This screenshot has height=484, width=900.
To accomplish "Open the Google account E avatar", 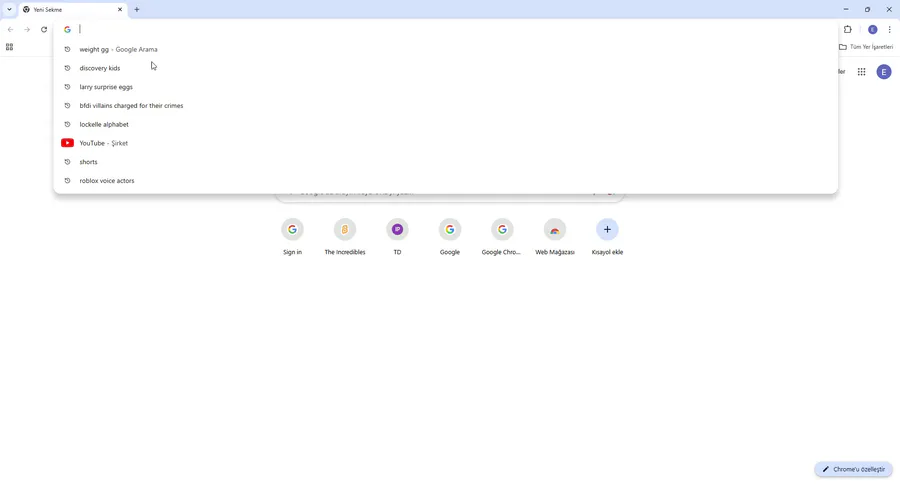I will [x=884, y=72].
